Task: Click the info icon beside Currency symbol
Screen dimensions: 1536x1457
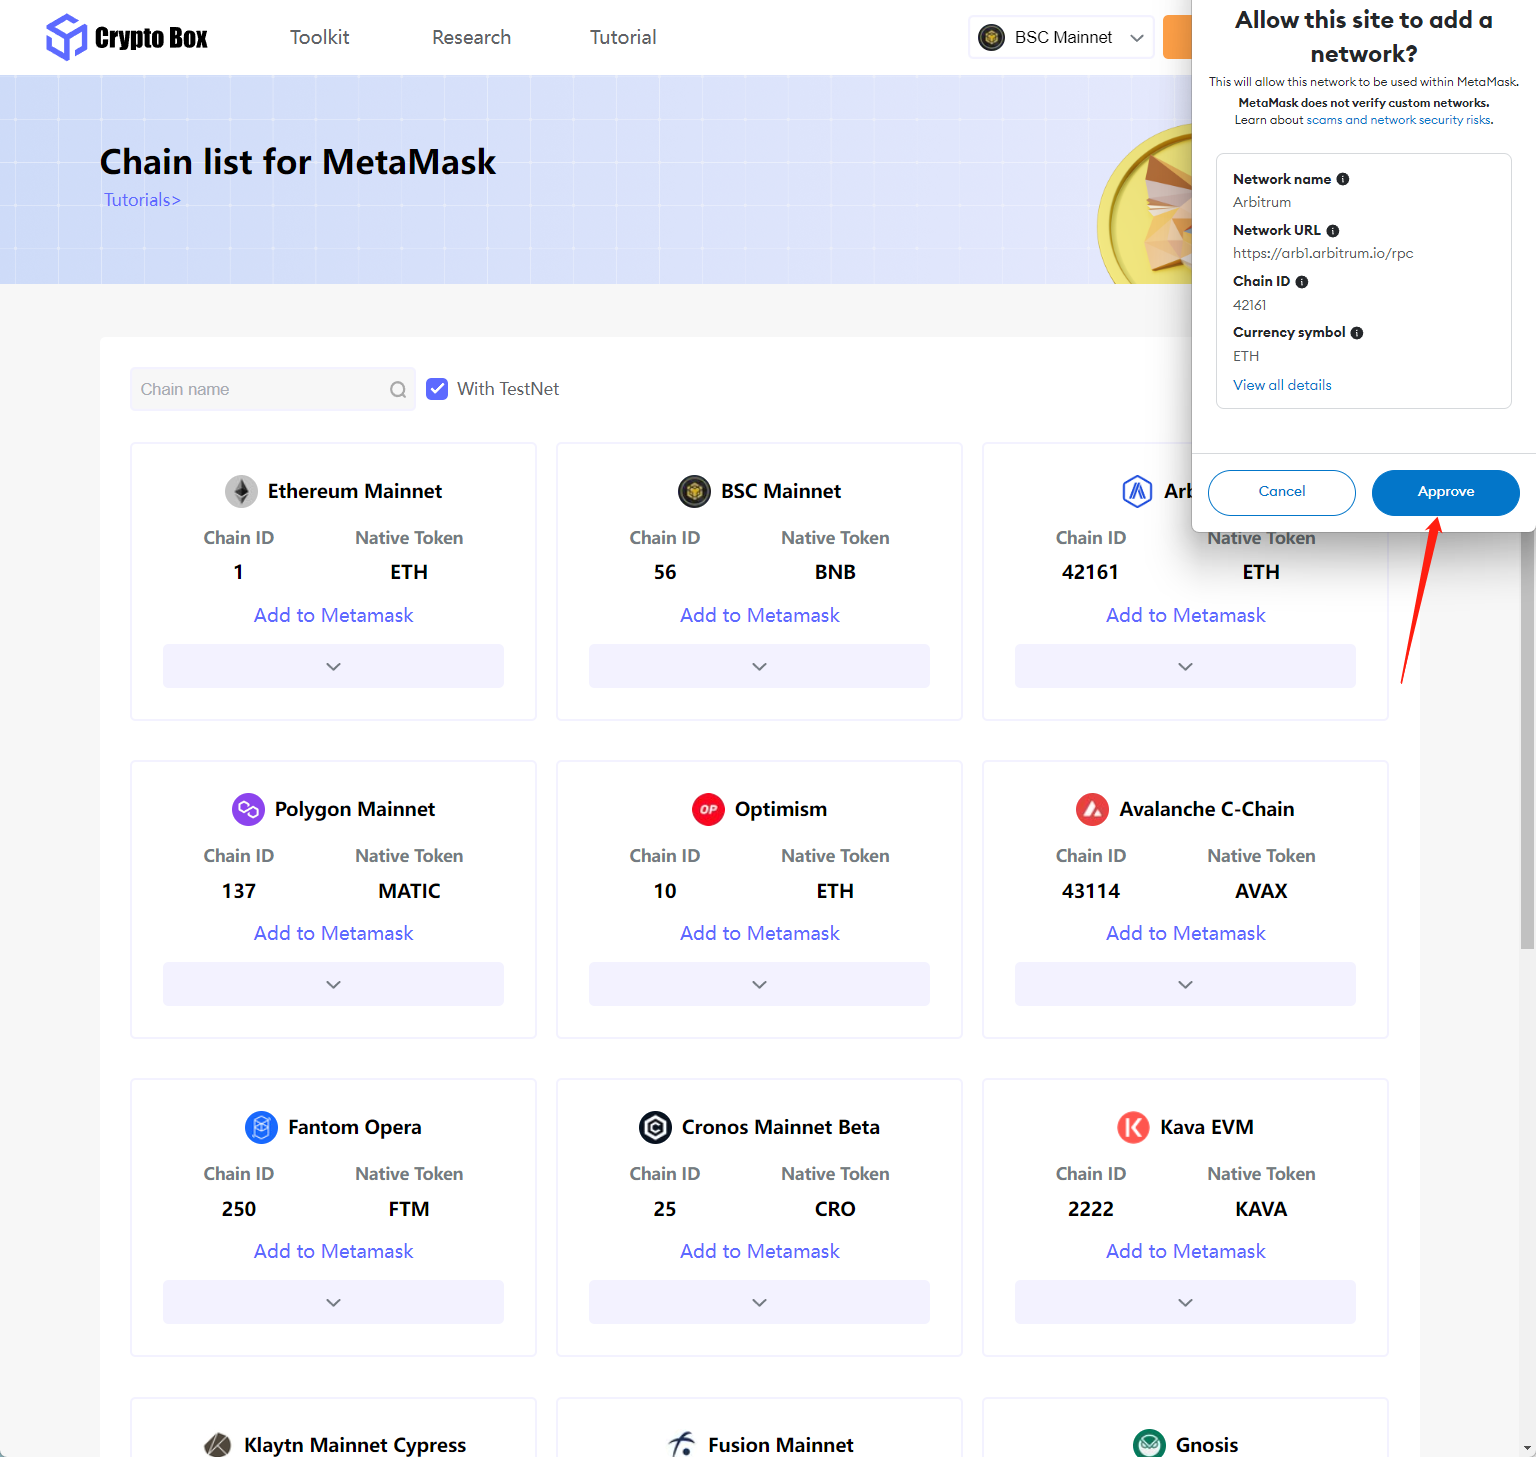Action: point(1357,333)
